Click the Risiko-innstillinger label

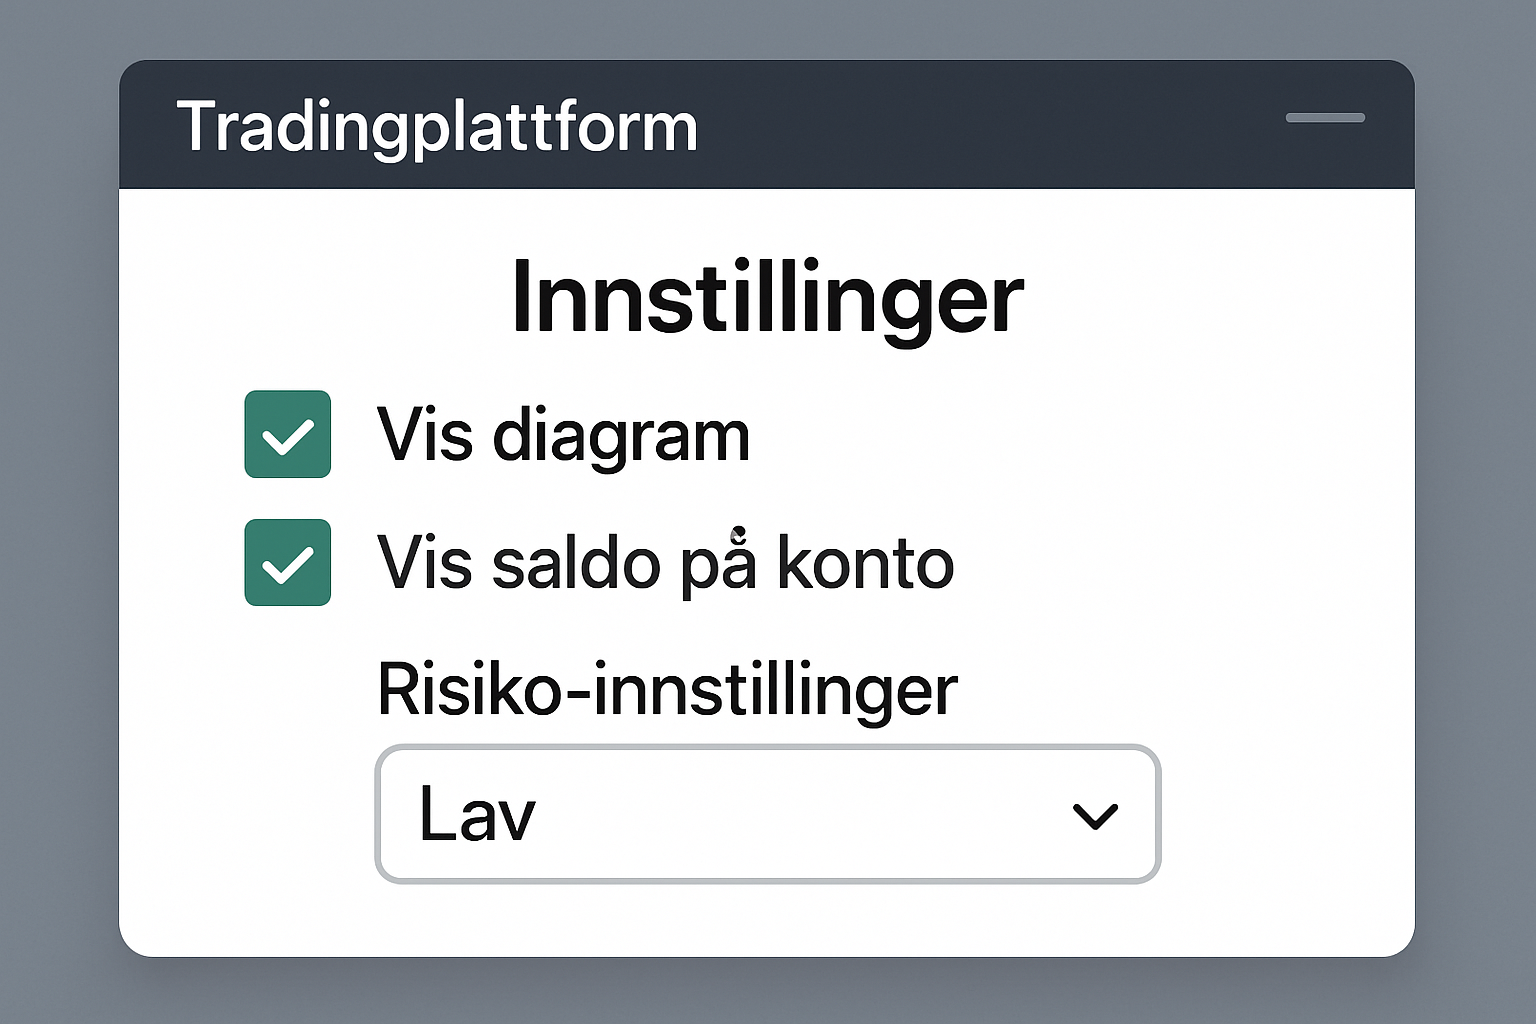pyautogui.click(x=667, y=689)
